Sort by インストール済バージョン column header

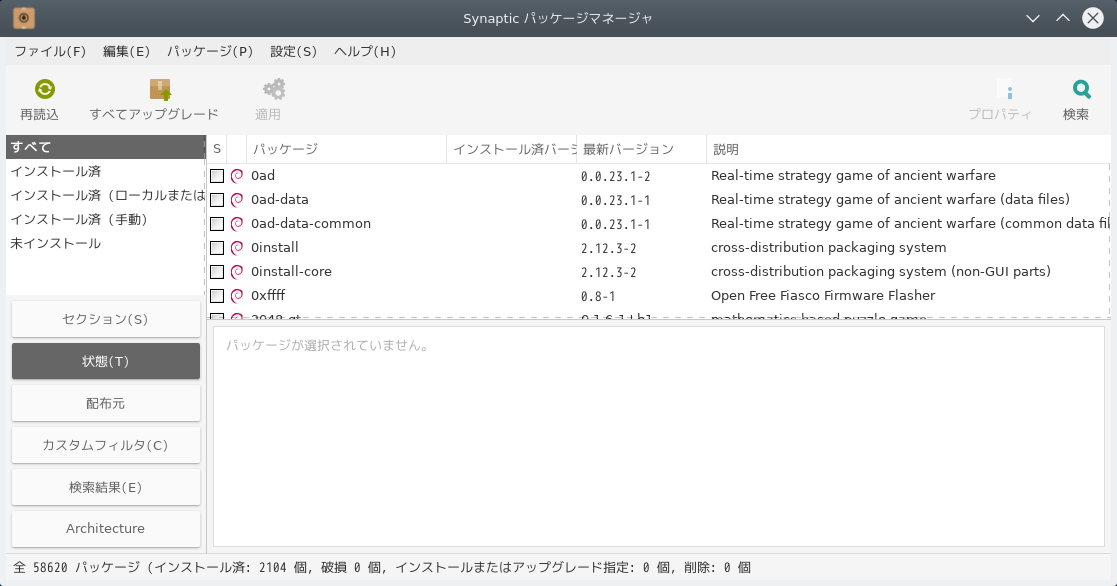[x=512, y=149]
